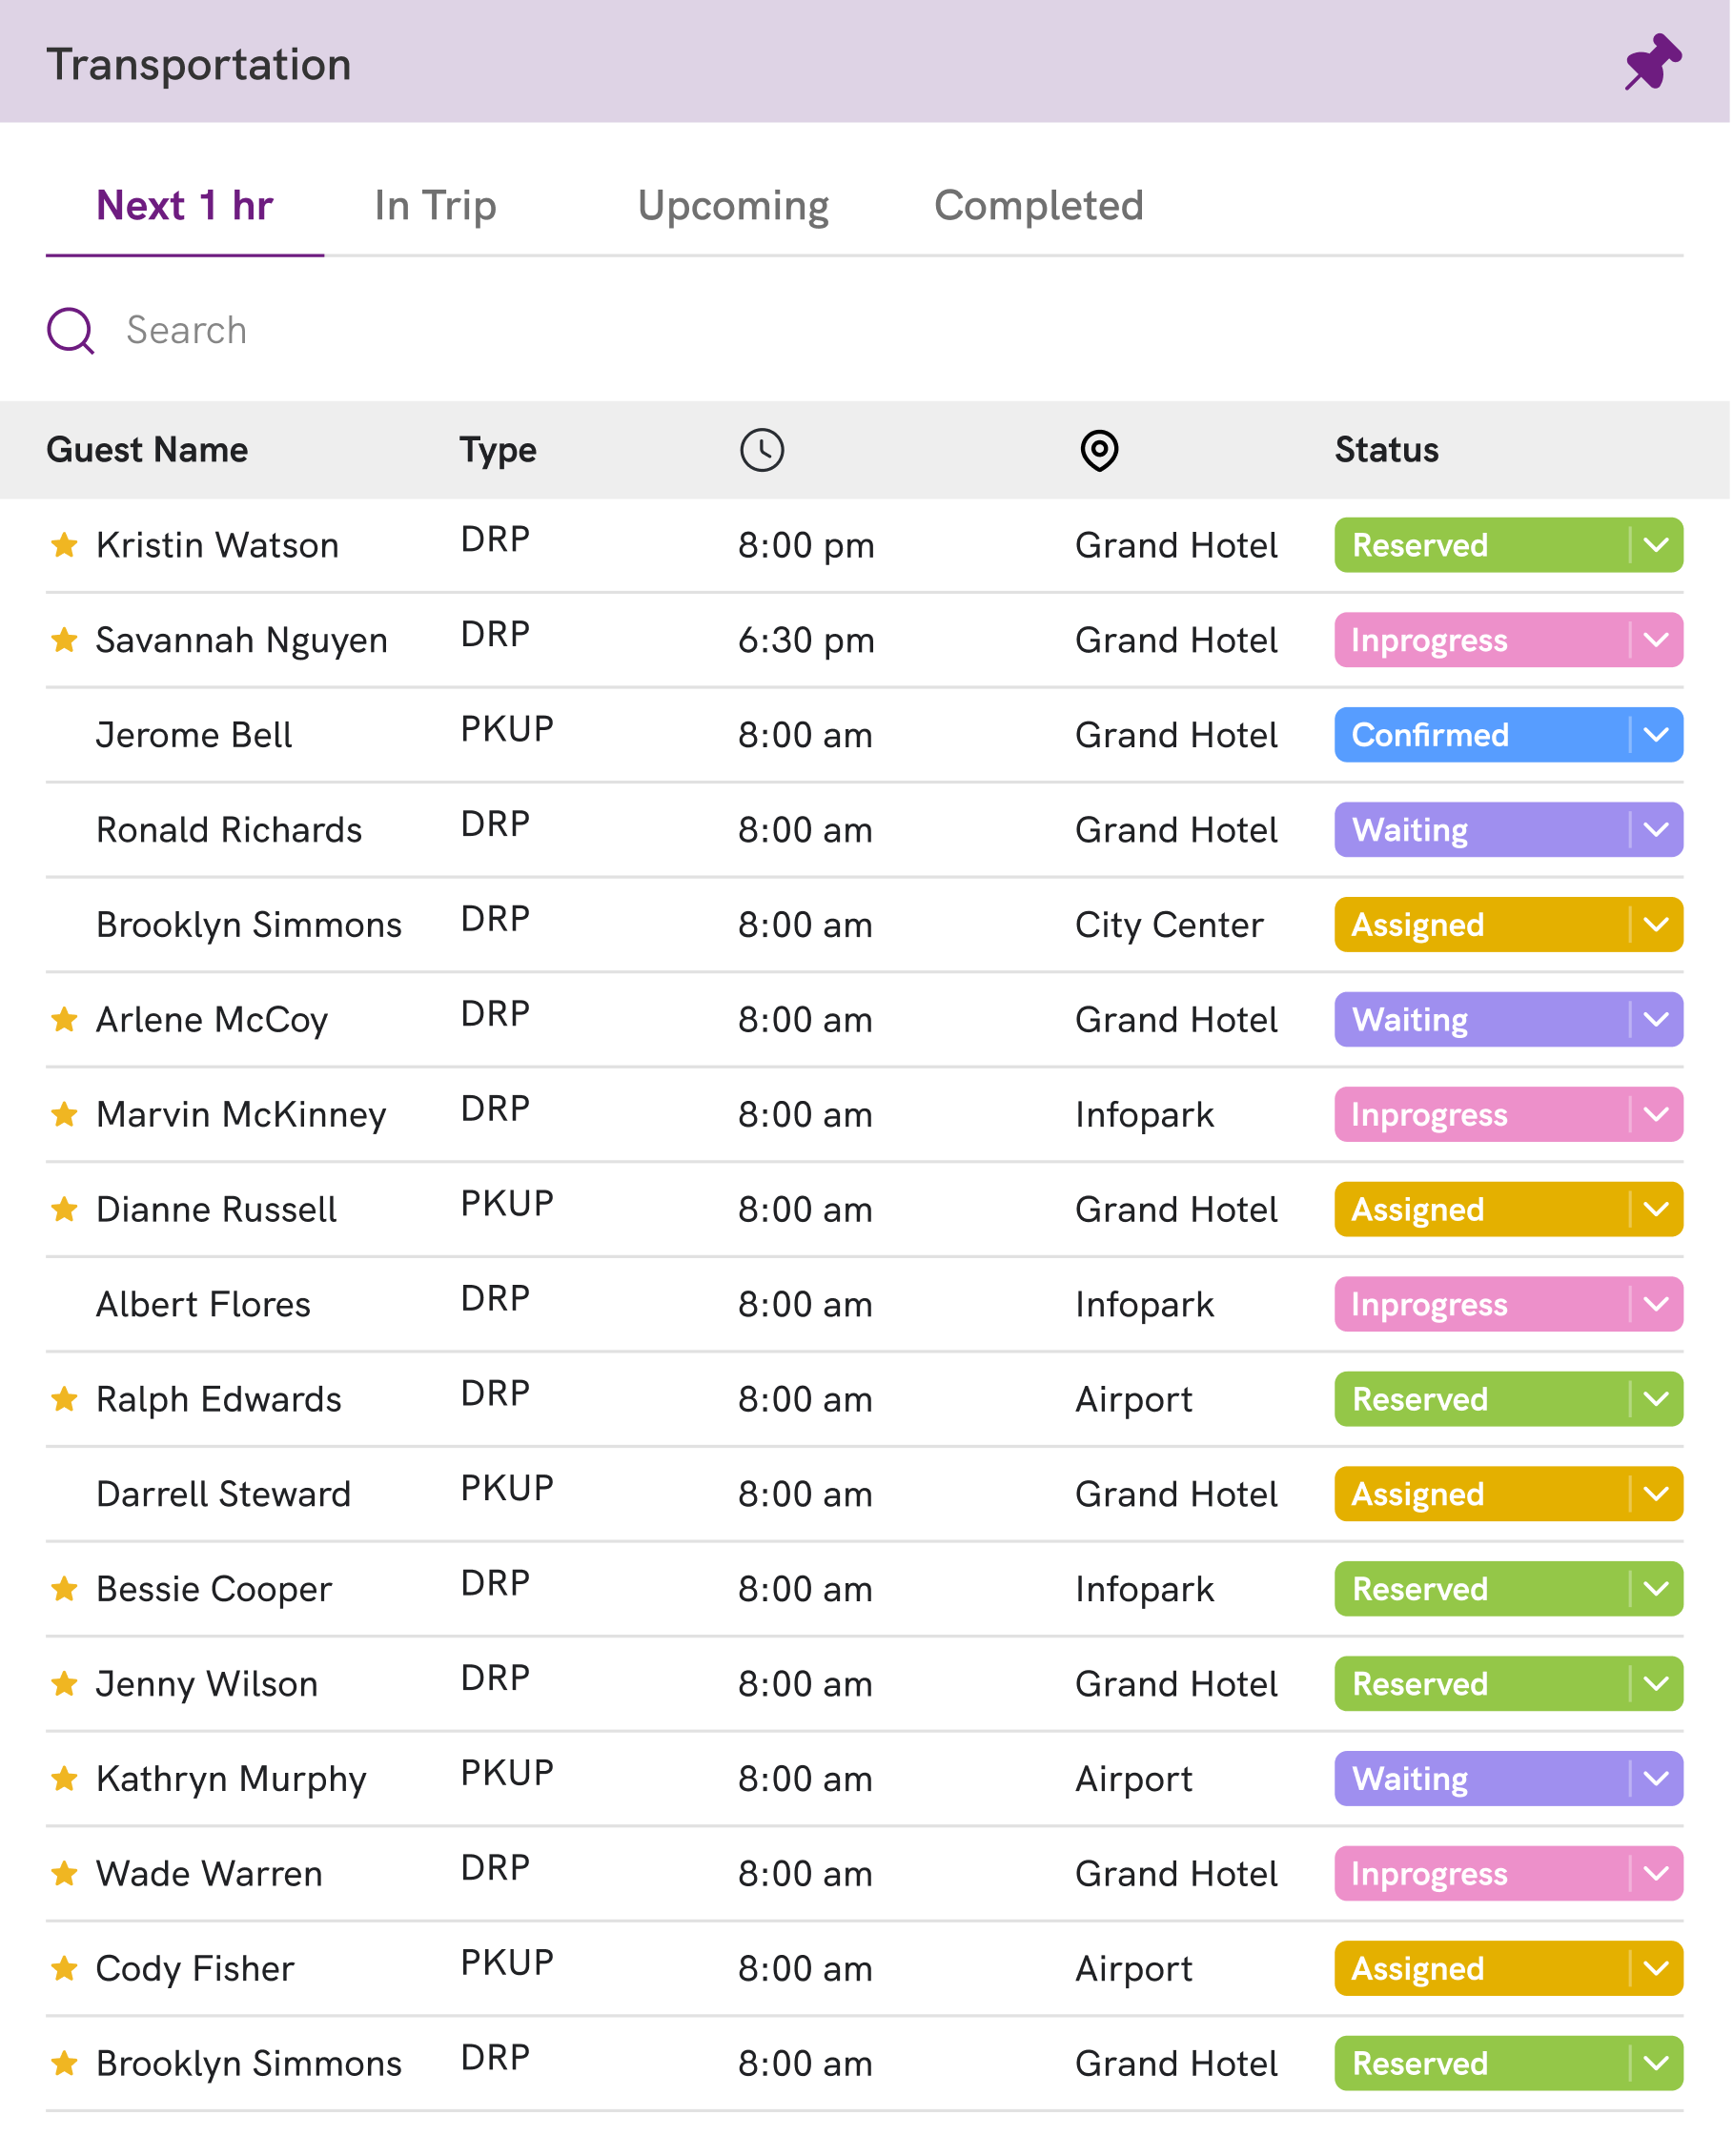Select guest name Kristin Watson
This screenshot has width=1733, height=2156.
click(218, 546)
